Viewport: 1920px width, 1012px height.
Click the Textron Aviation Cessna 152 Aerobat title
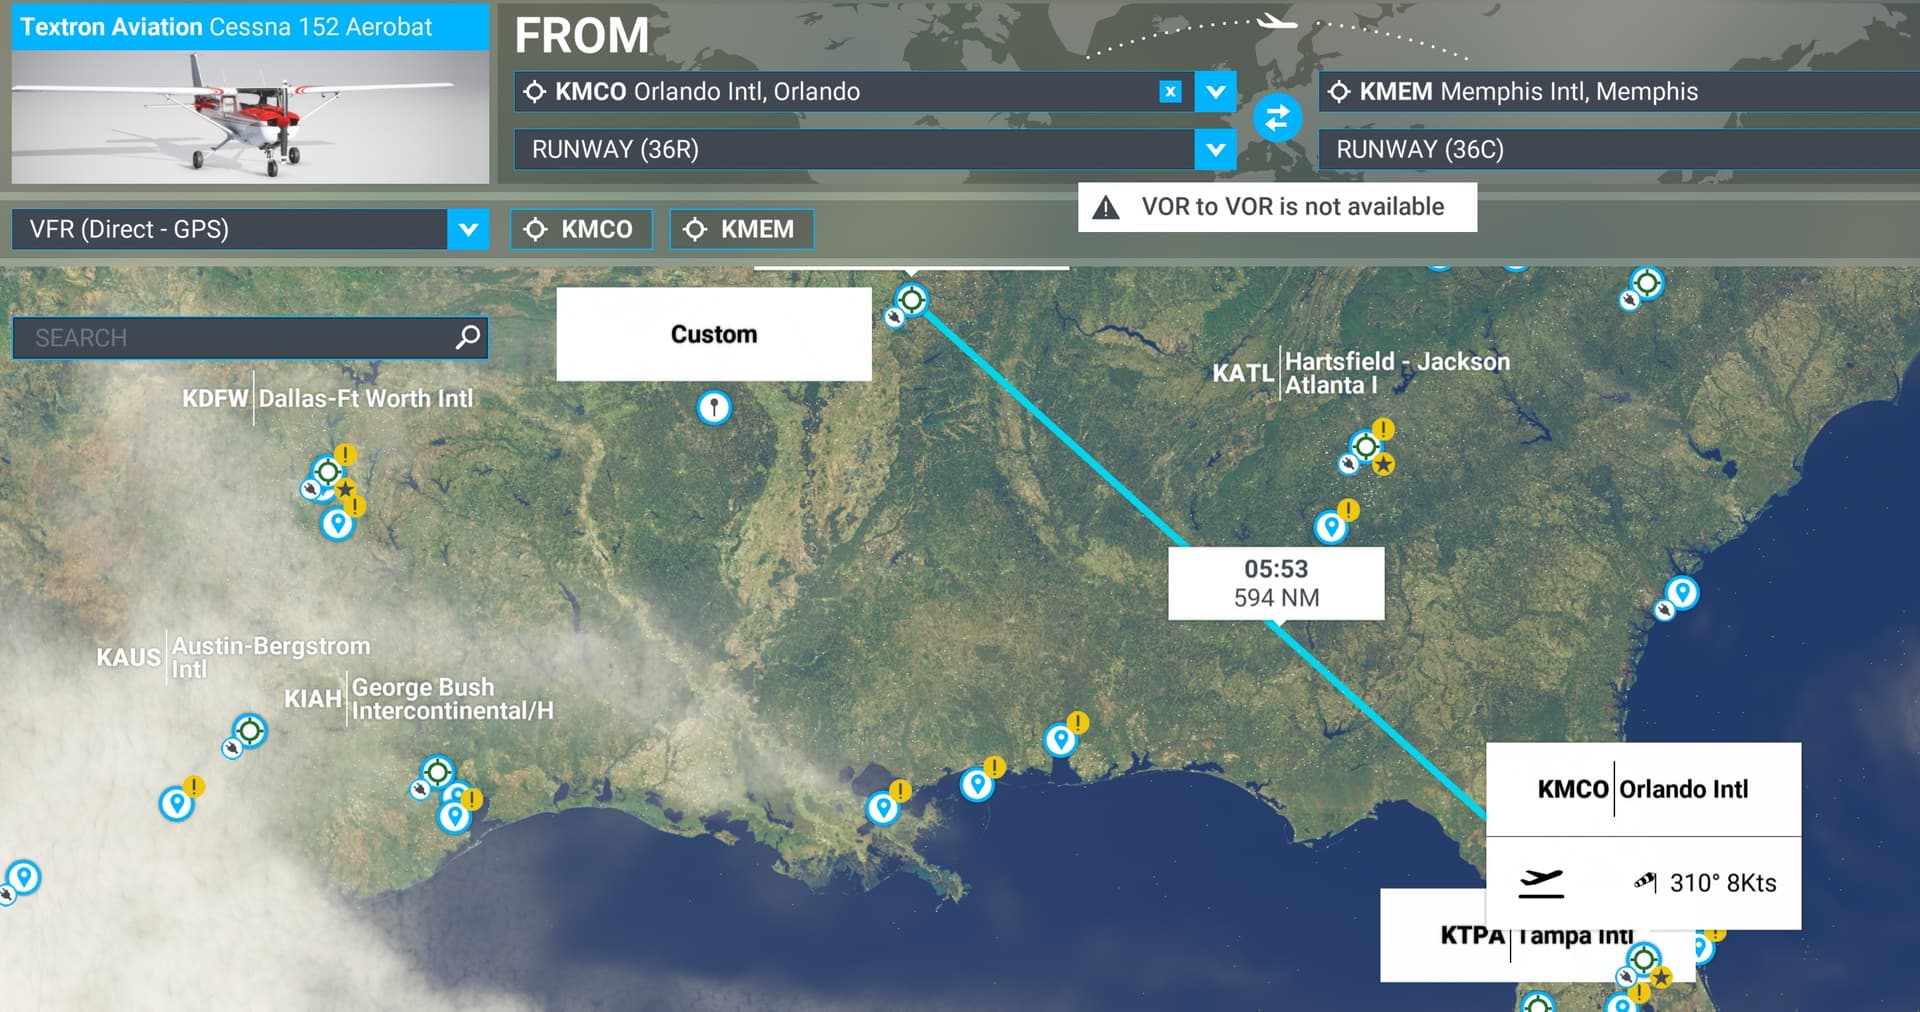pyautogui.click(x=227, y=27)
